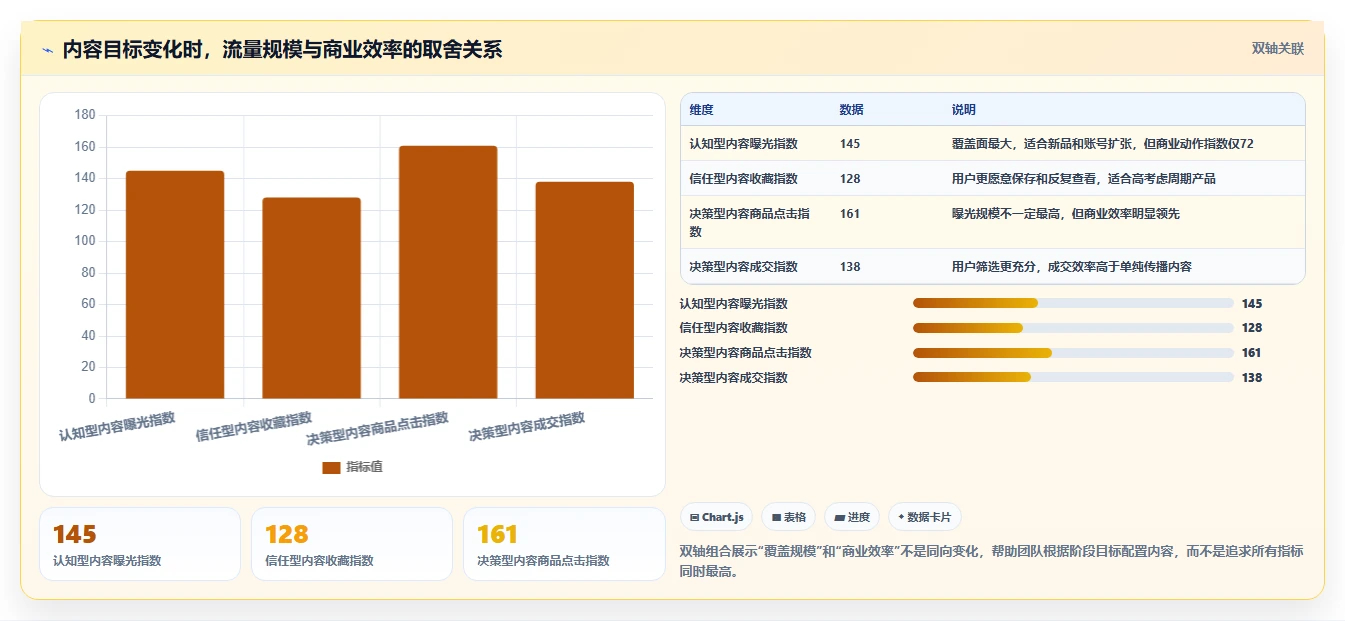Click value 138 at the progress bar's end
The width and height of the screenshot is (1345, 621).
(1252, 378)
